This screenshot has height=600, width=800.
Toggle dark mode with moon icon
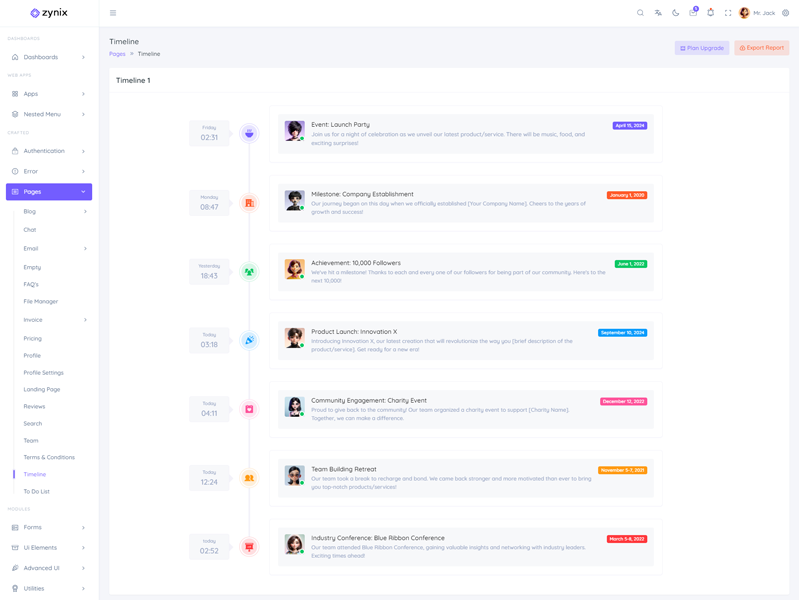tap(676, 13)
